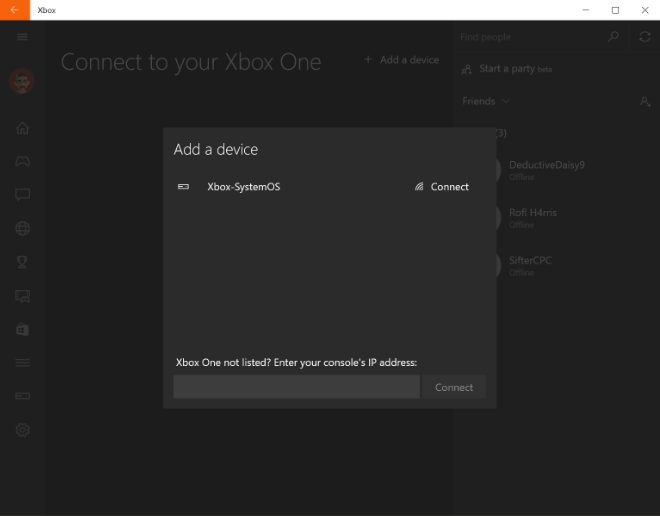Open Achievements trophy icon
Image resolution: width=660 pixels, height=516 pixels.
[x=22, y=262]
